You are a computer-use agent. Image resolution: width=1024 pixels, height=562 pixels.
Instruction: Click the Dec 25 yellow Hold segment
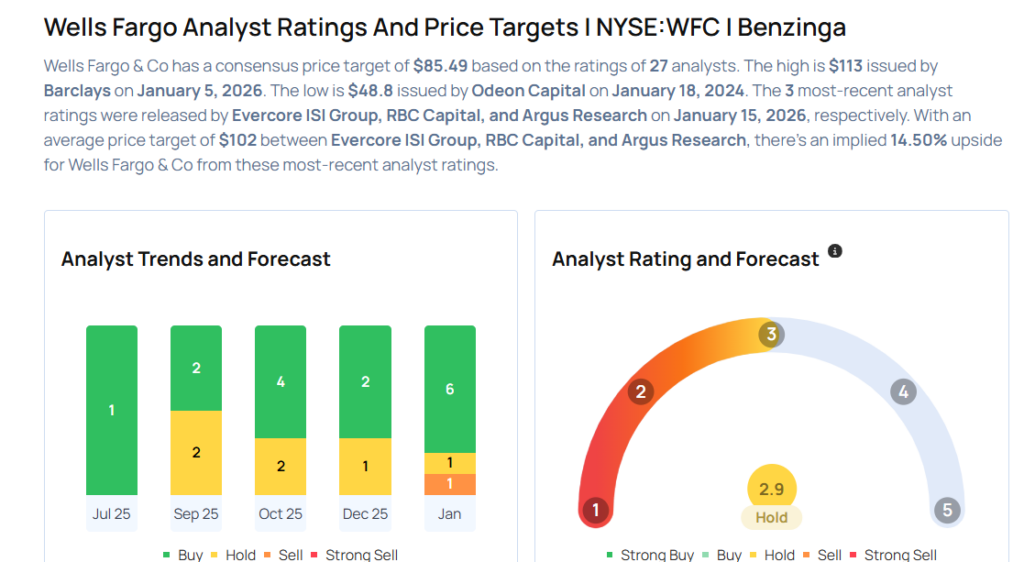(x=365, y=466)
